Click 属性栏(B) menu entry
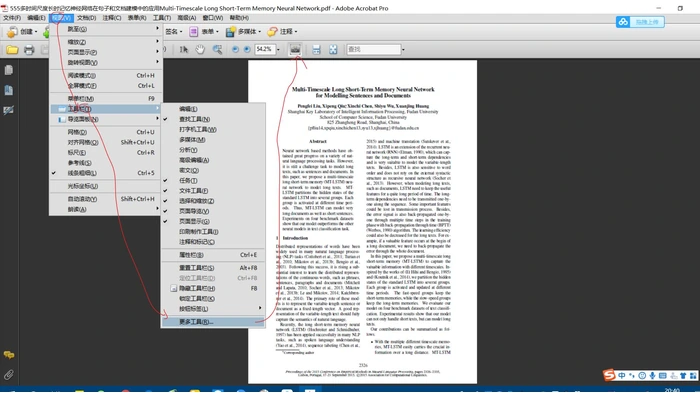Image resolution: width=700 pixels, height=395 pixels. 213,255
